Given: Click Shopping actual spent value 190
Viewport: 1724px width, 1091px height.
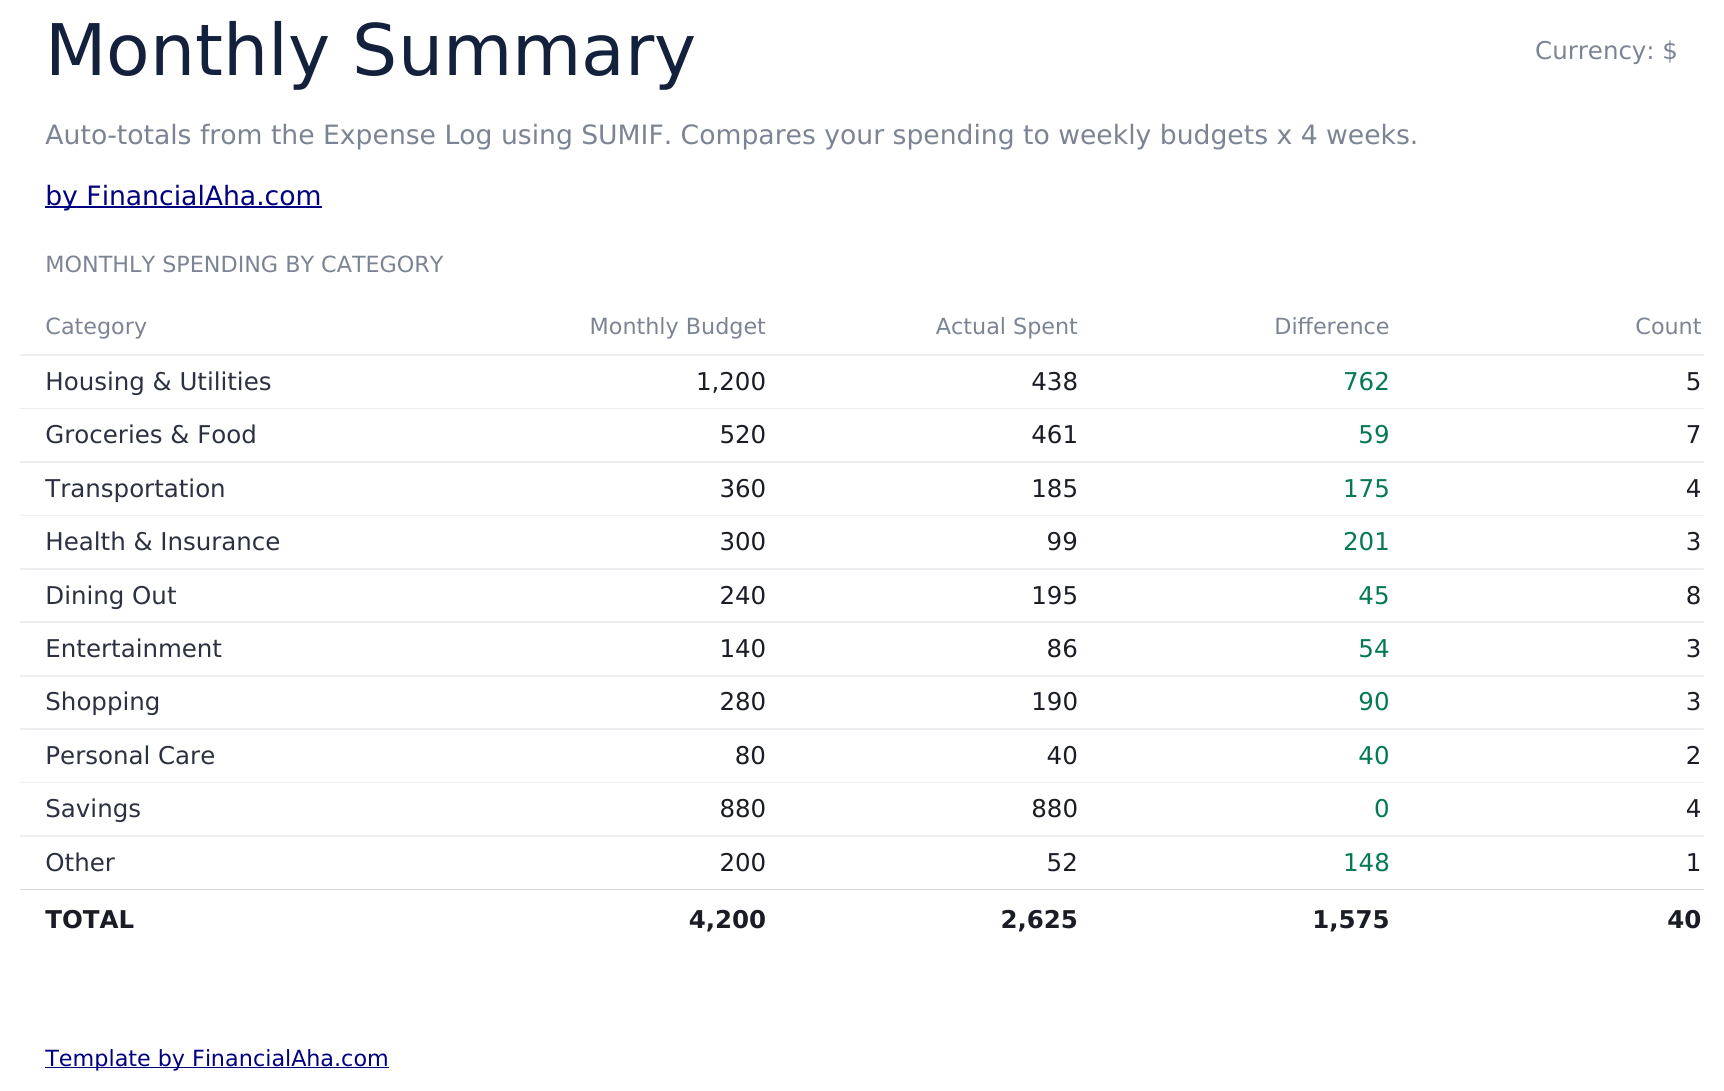Looking at the screenshot, I should click(x=1054, y=702).
